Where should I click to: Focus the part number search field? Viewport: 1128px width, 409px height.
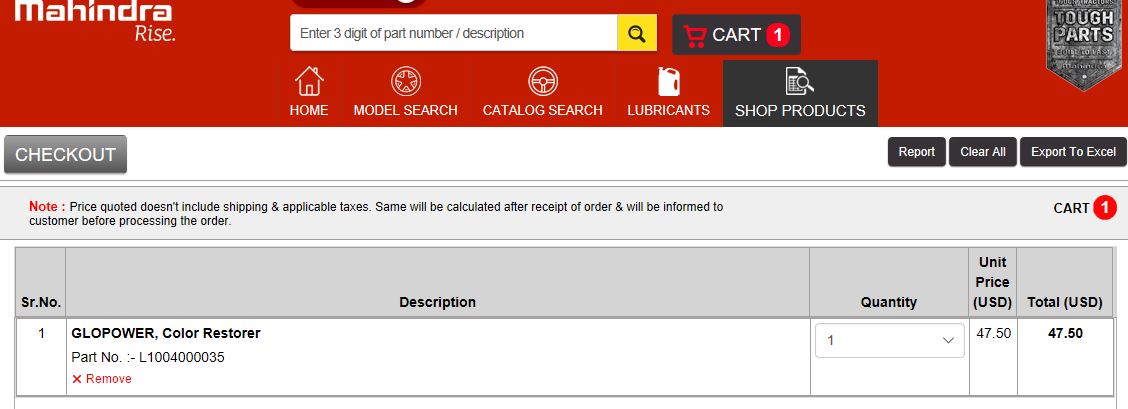pos(453,33)
